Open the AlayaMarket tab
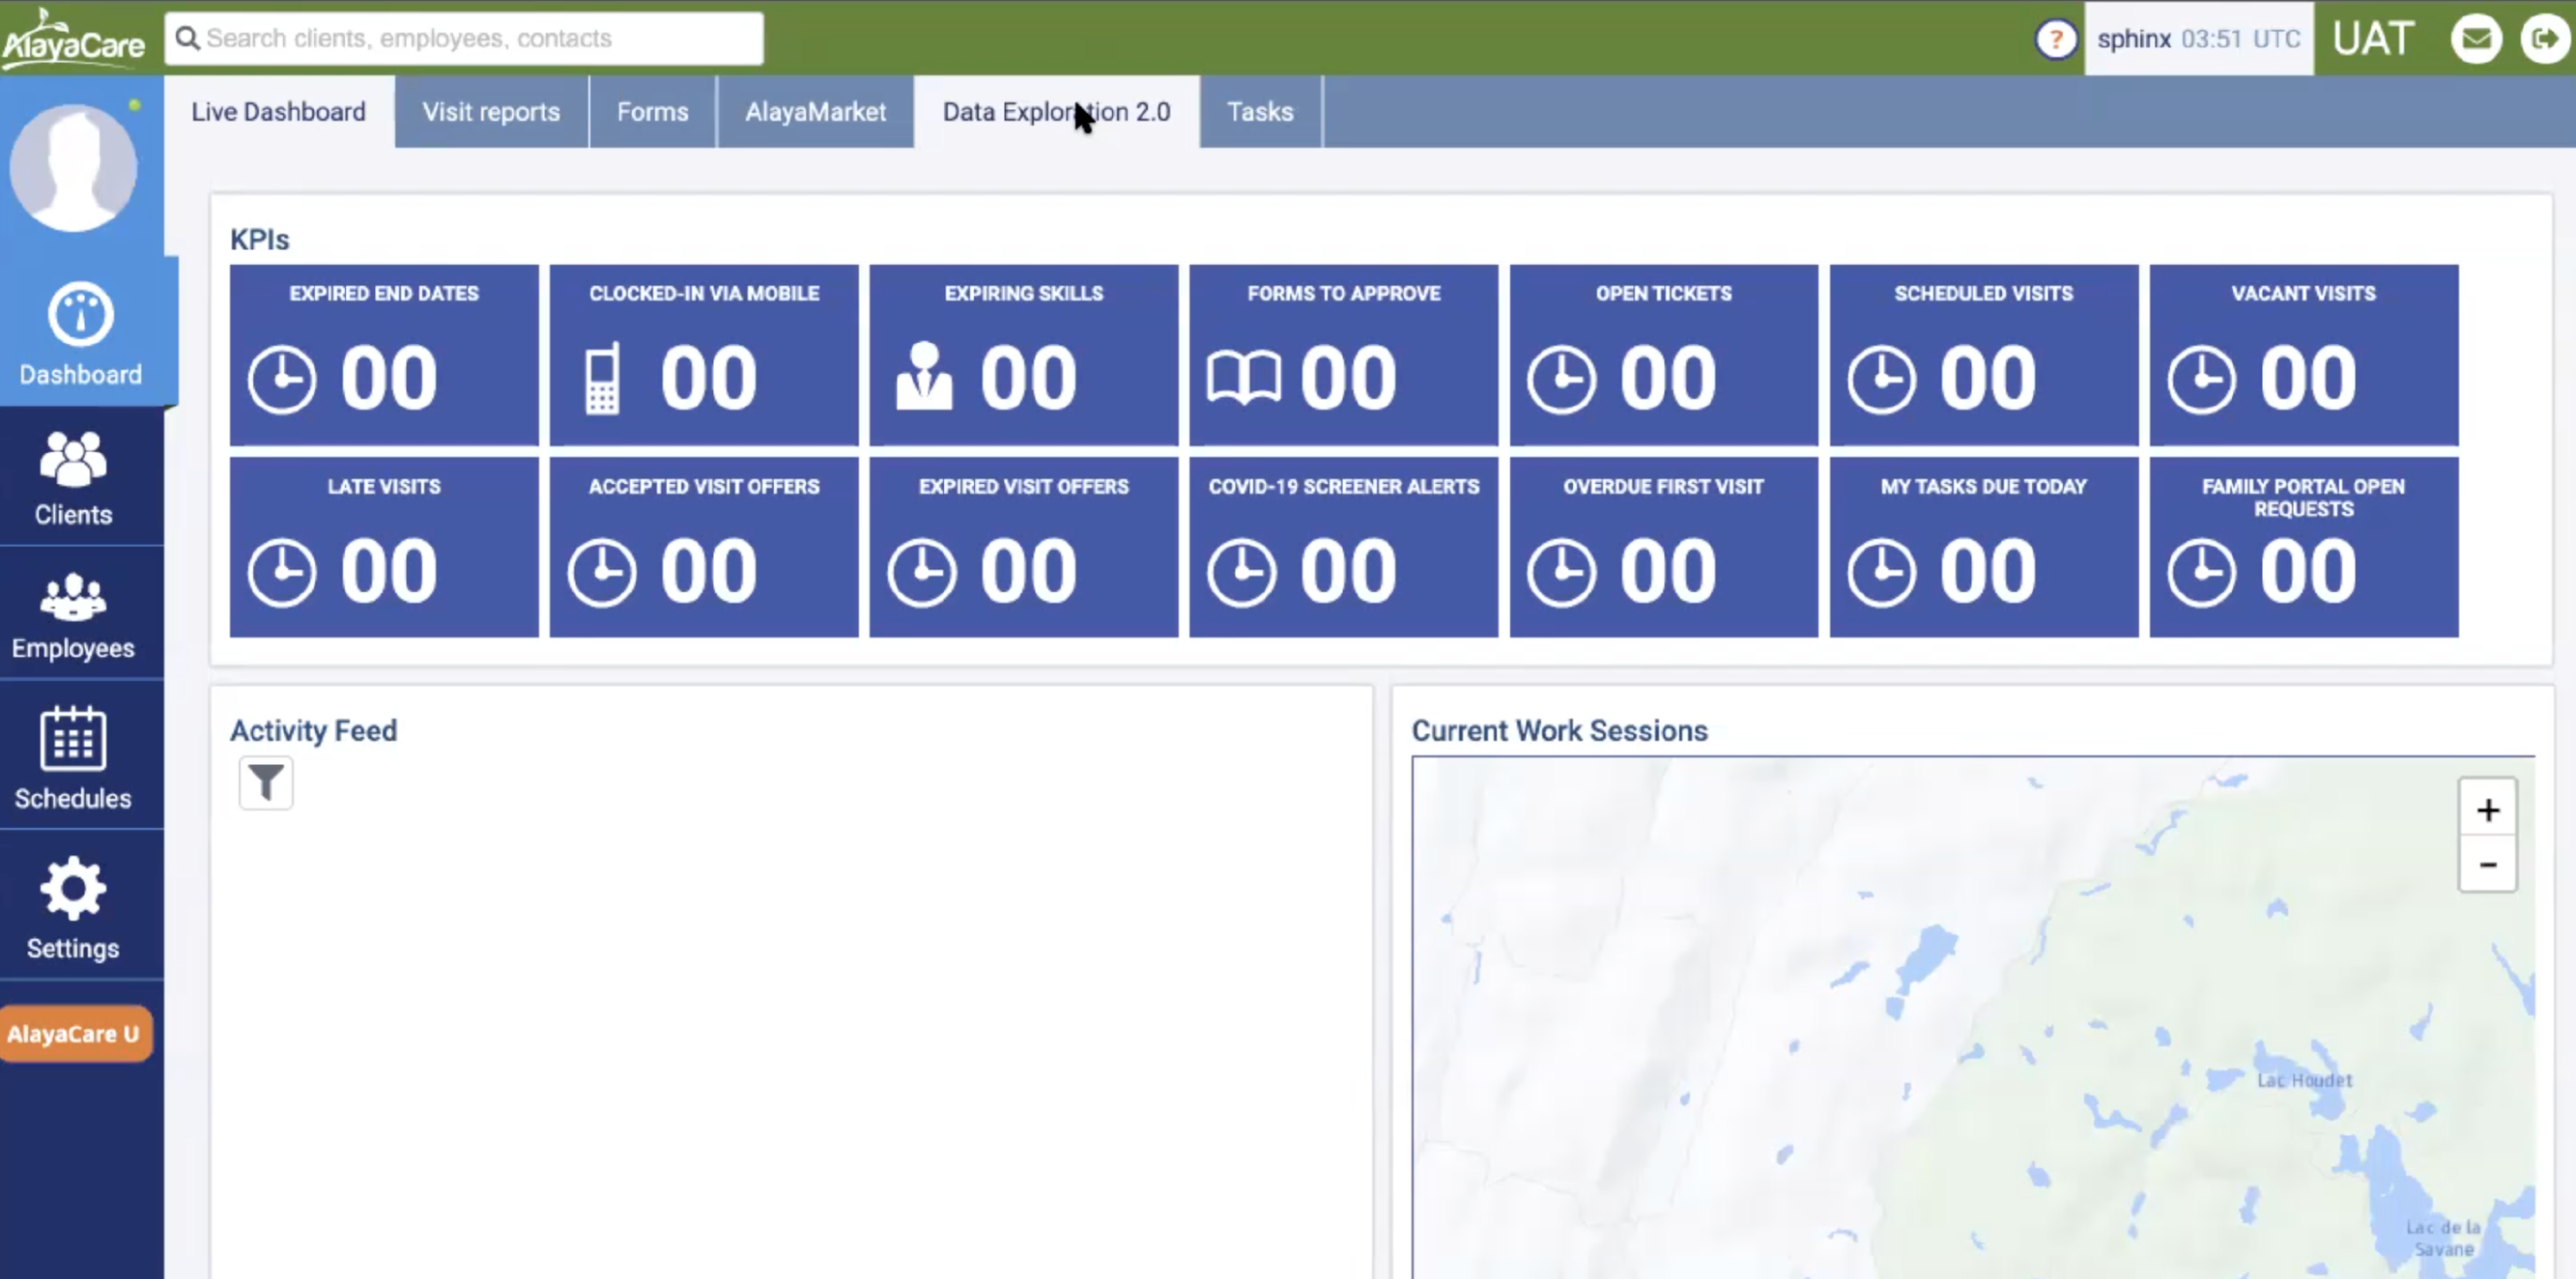The height and width of the screenshot is (1279, 2576). (815, 112)
